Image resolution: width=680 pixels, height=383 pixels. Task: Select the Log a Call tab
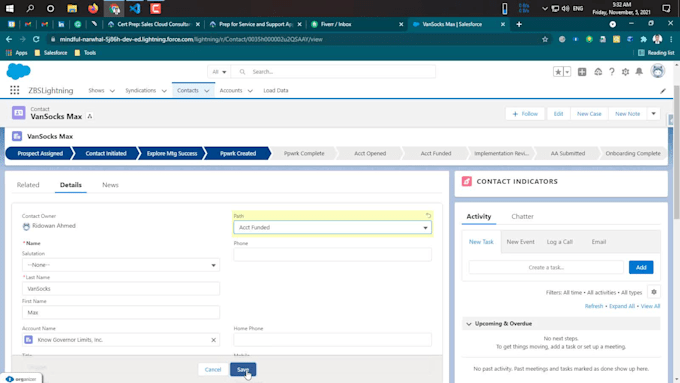pyautogui.click(x=559, y=242)
